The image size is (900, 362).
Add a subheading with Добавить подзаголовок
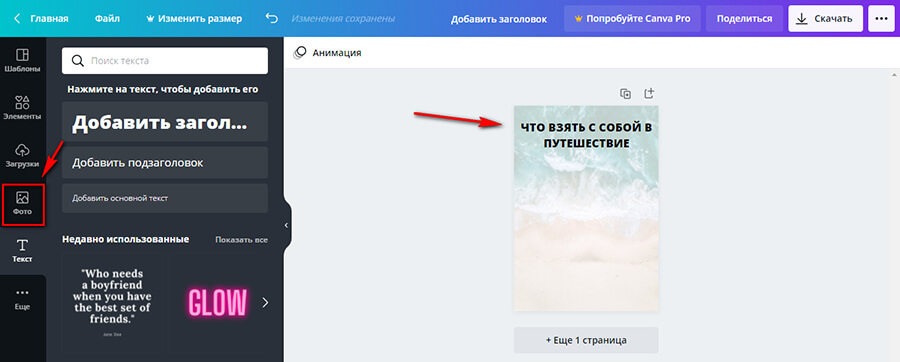tap(165, 162)
